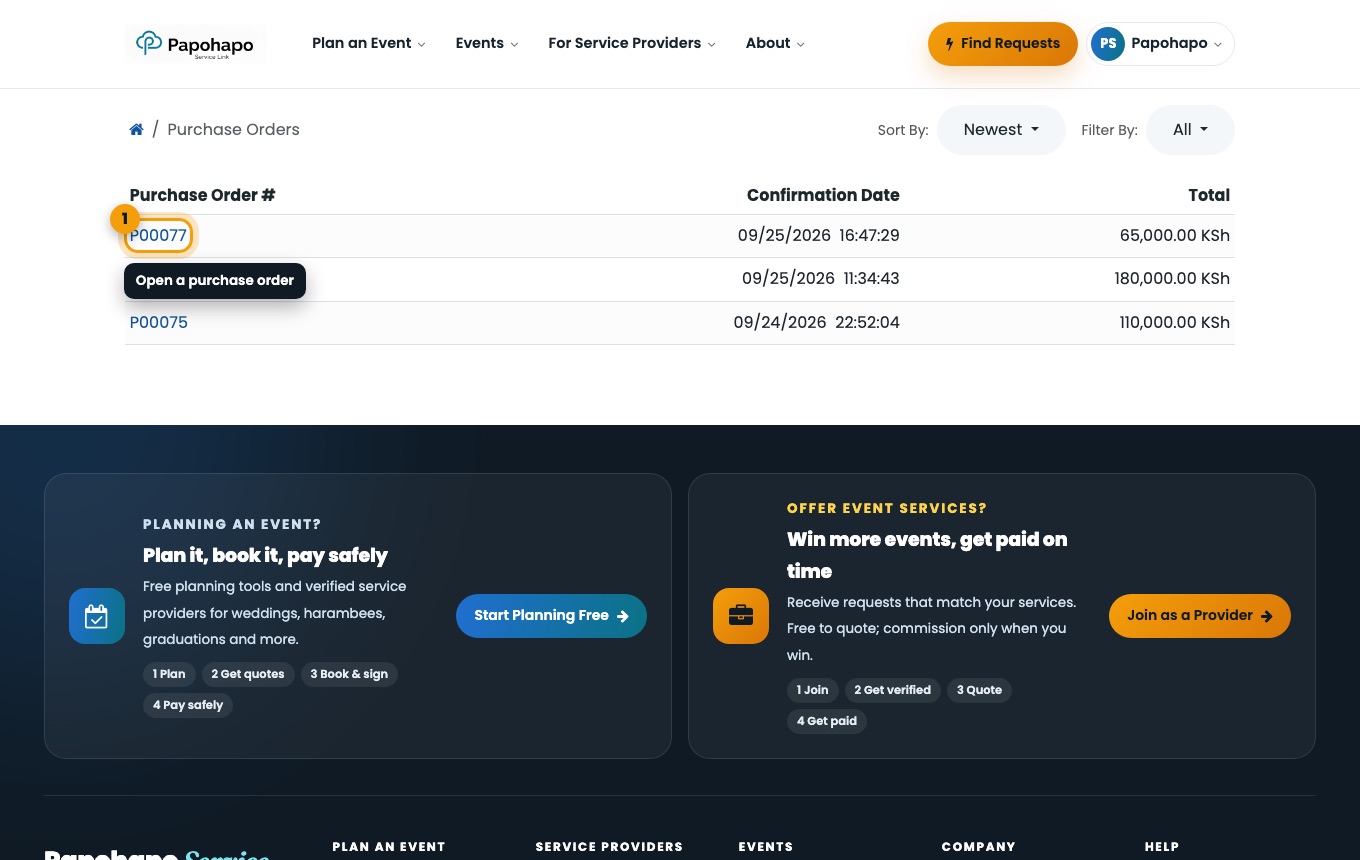1360x860 pixels.
Task: Click the 110,000.00 KSh total
Action: pos(1174,323)
